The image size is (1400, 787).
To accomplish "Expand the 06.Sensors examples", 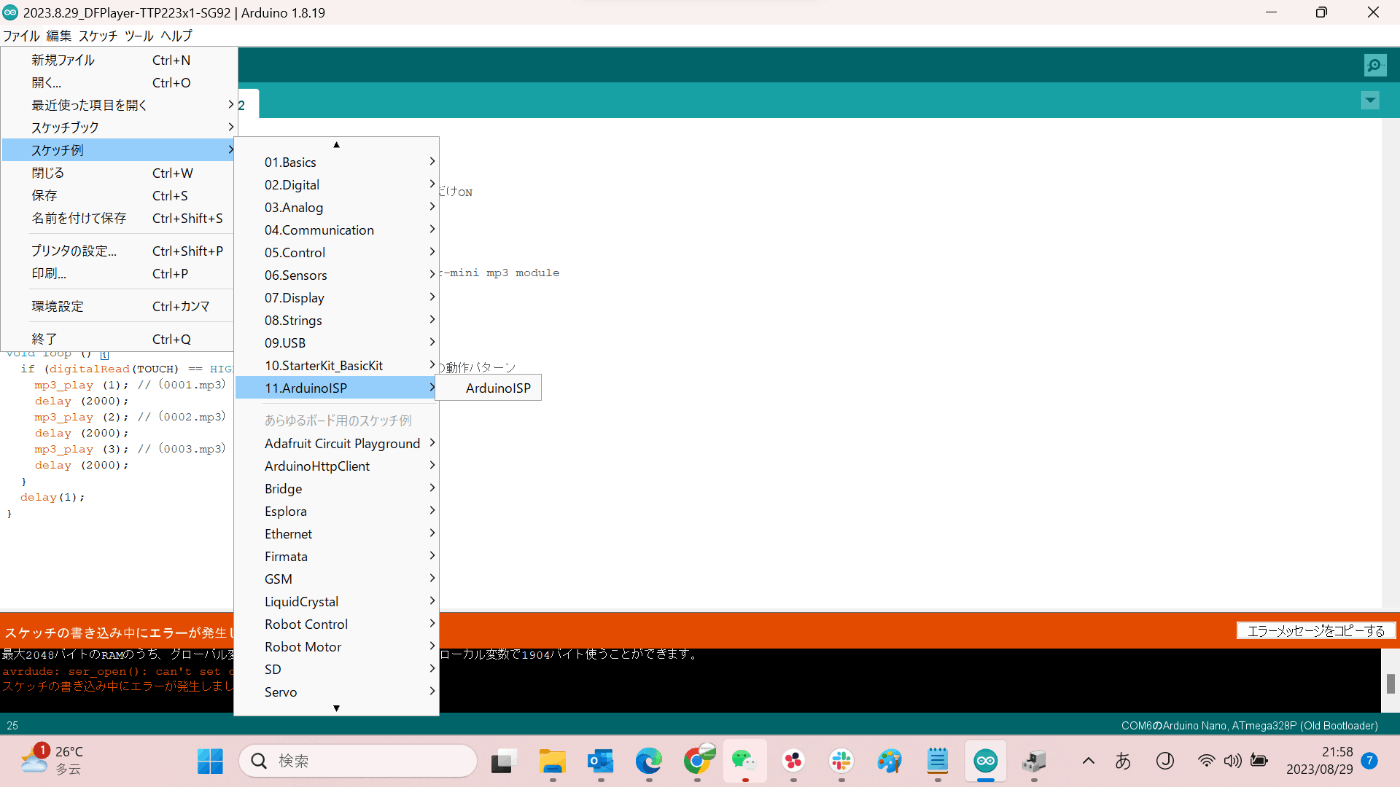I will click(x=336, y=275).
